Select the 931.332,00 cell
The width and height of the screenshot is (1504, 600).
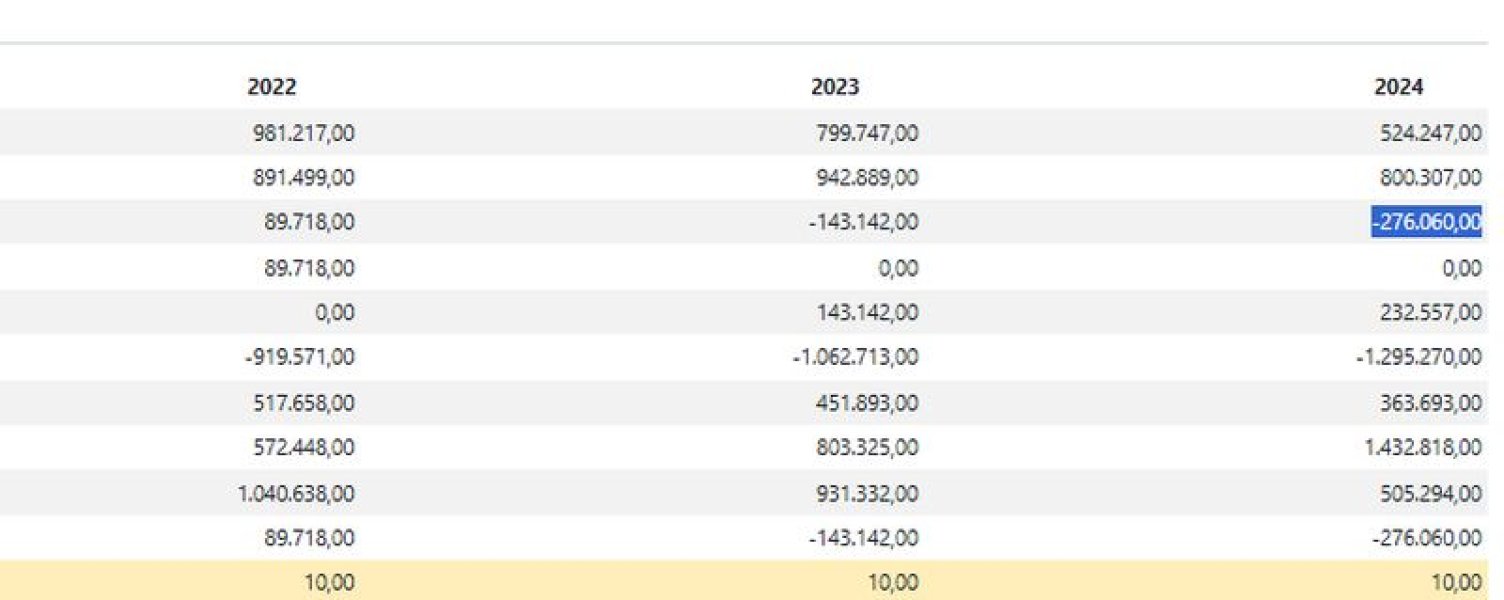tap(867, 493)
